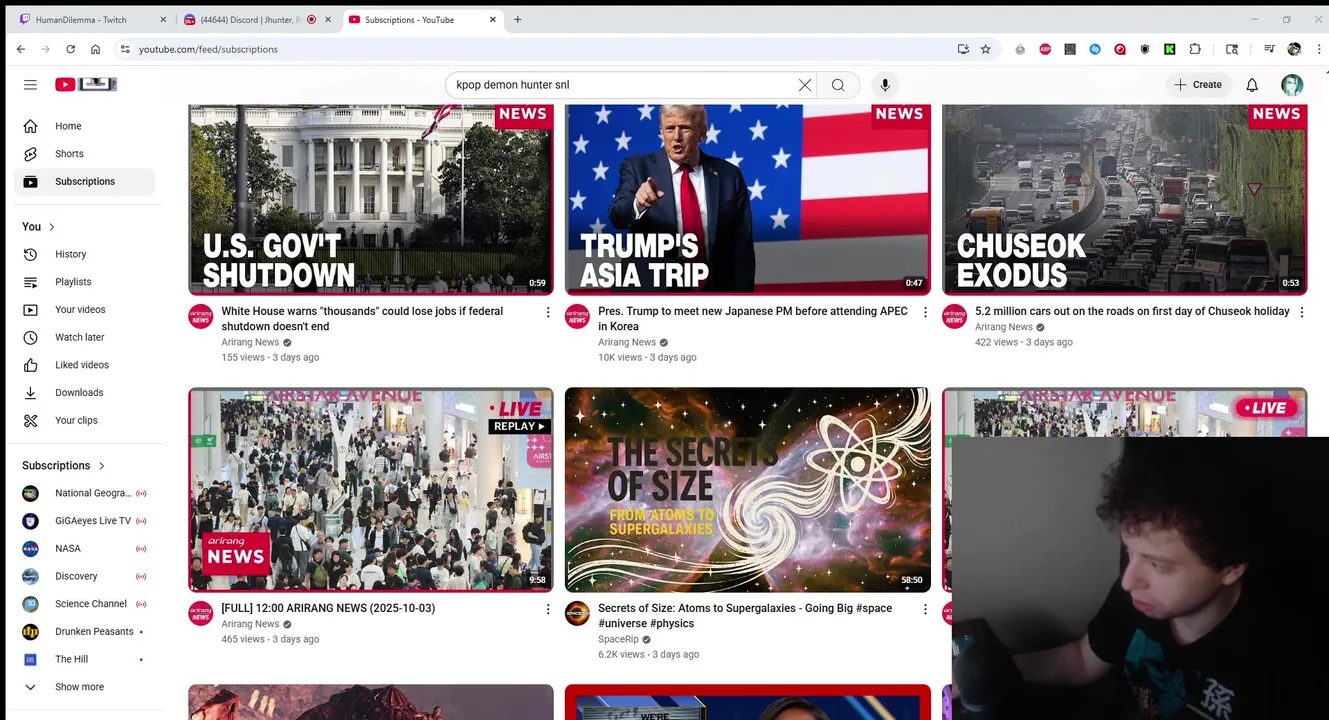Open Liked videos list

85,365
